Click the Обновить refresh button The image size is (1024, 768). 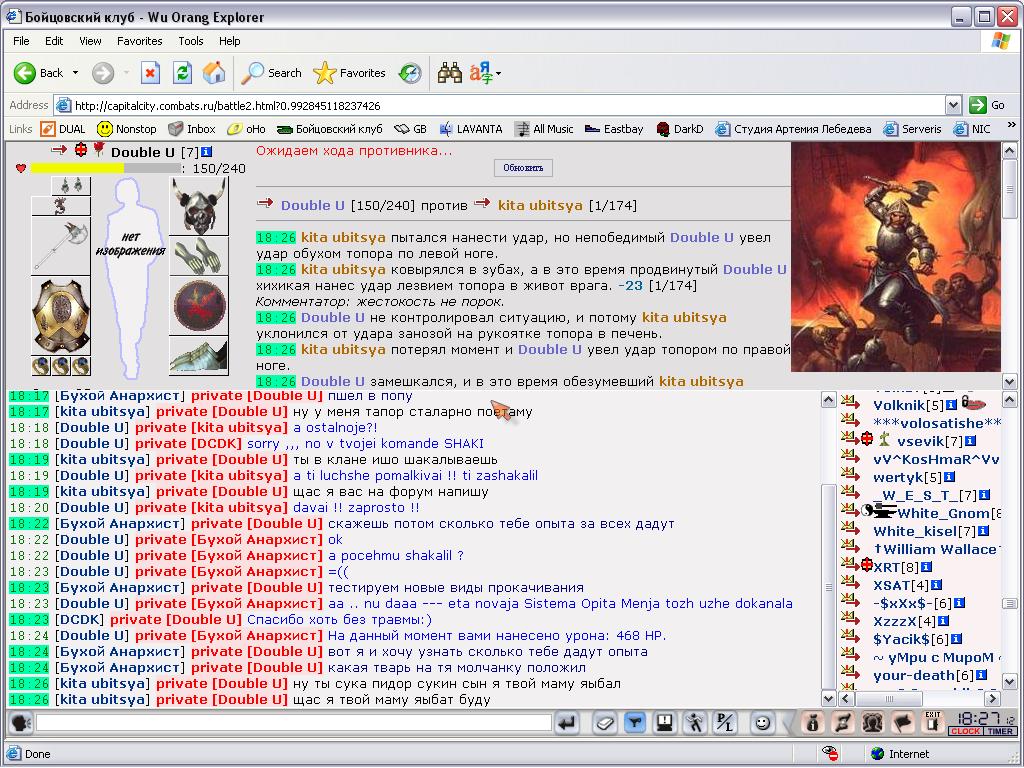coord(523,168)
